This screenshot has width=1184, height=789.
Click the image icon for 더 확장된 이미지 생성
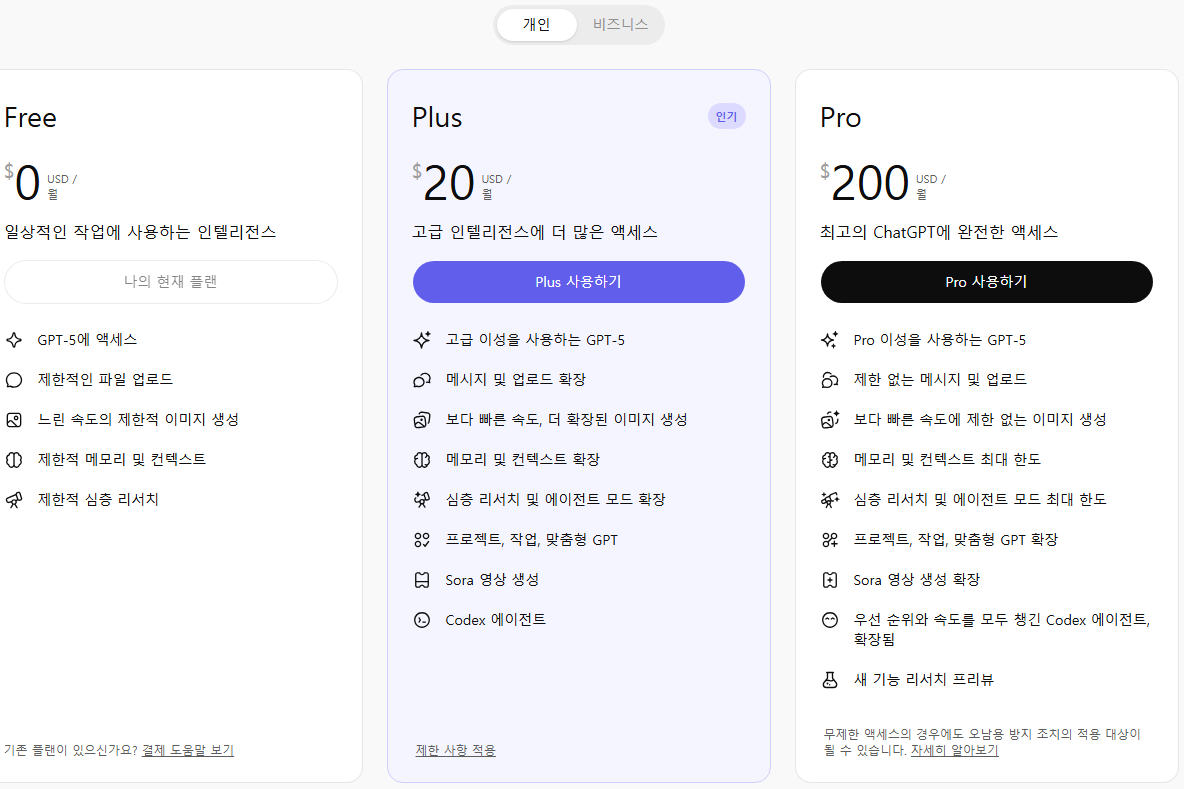tap(422, 420)
